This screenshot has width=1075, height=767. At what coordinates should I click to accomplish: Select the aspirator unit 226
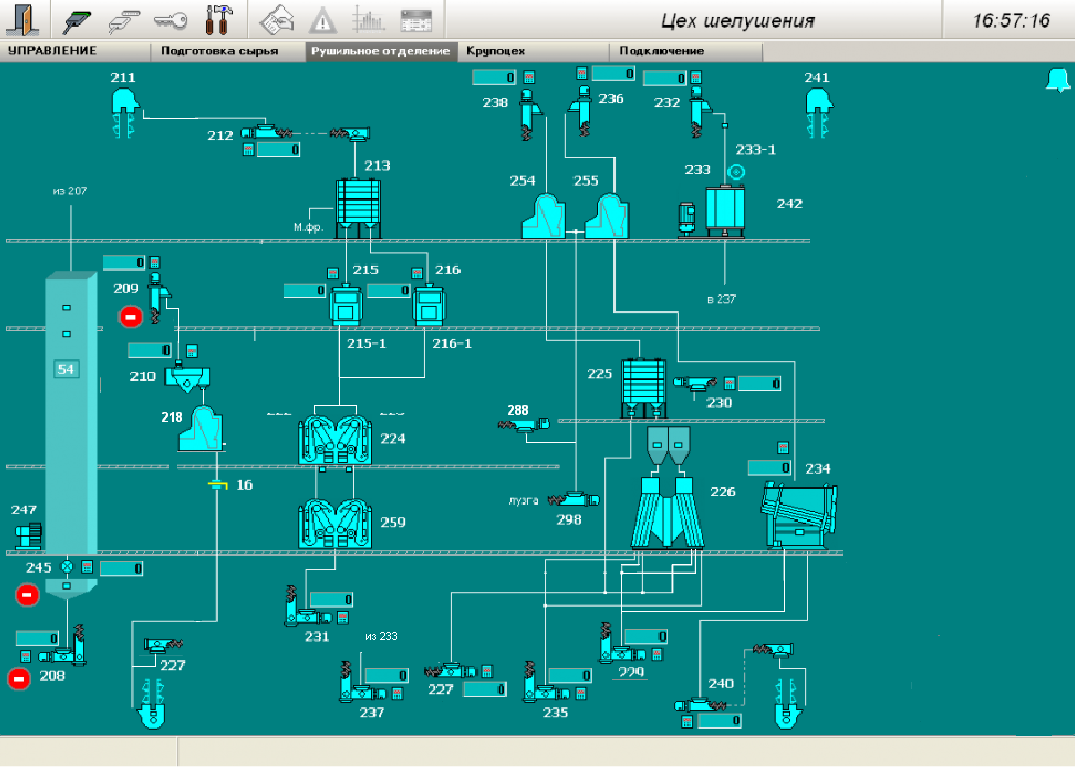coord(669,510)
